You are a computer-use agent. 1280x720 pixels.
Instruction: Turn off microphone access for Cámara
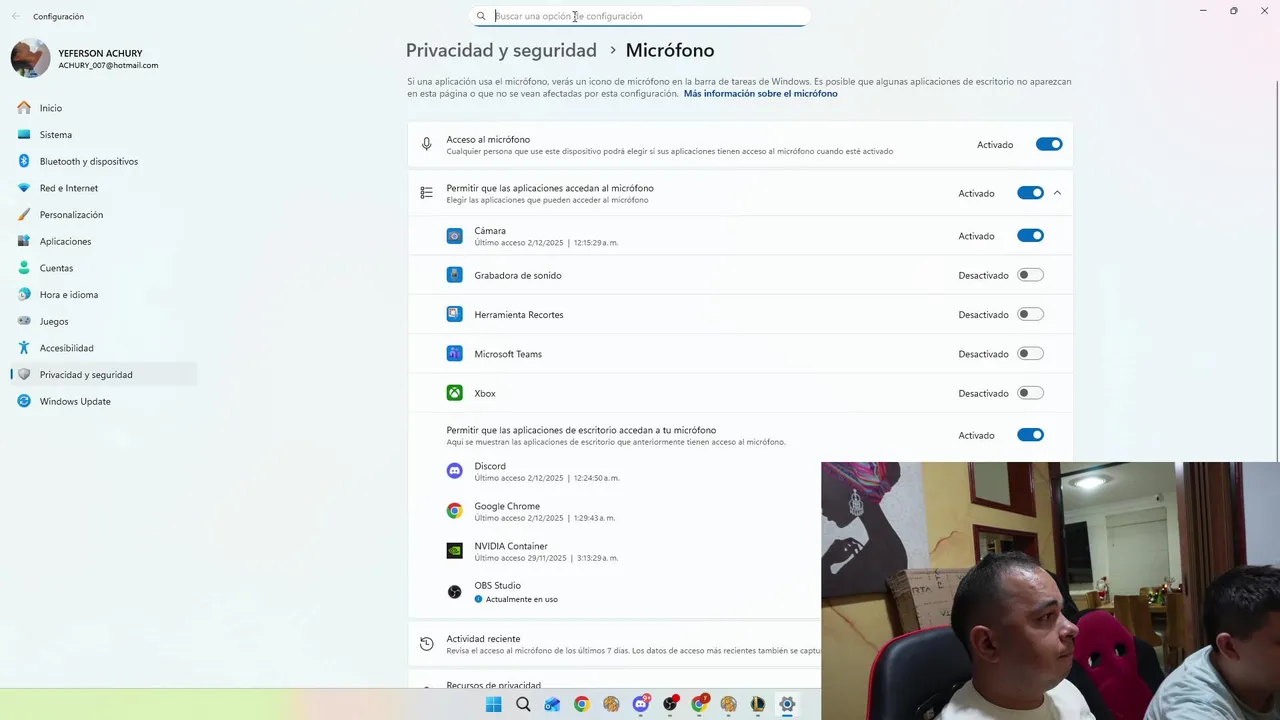1030,236
